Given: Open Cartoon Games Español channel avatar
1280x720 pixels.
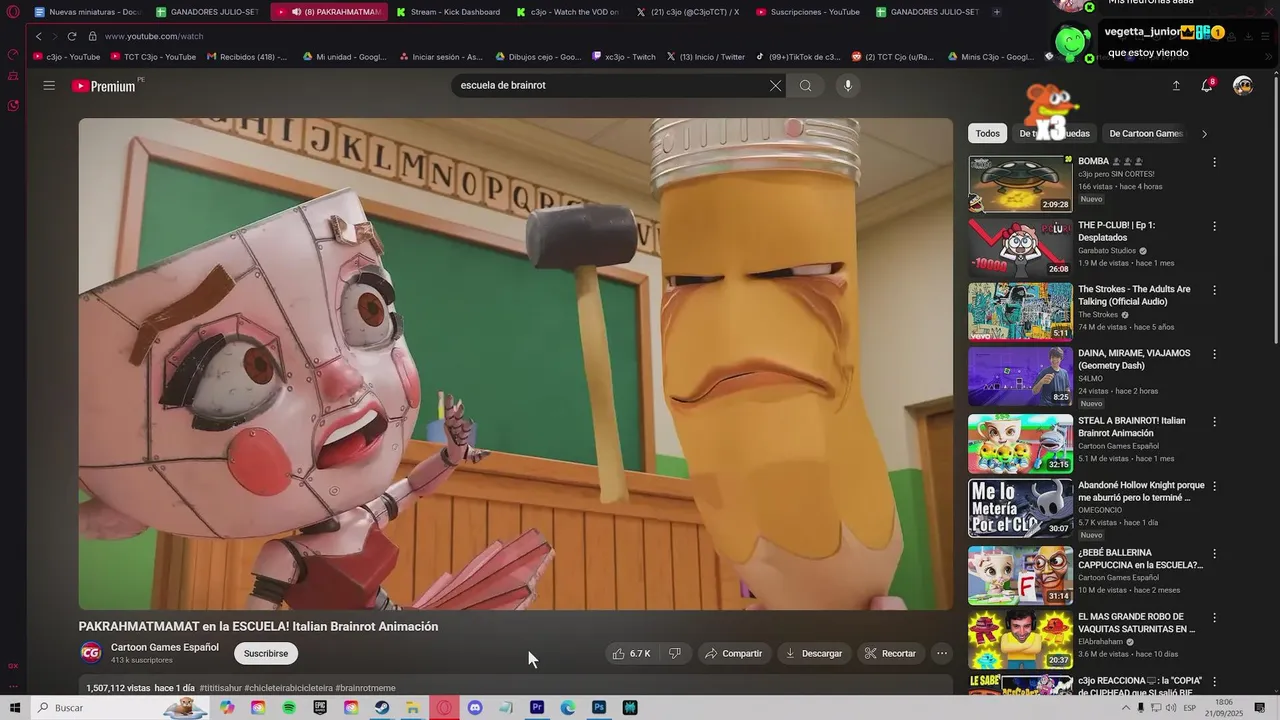Looking at the screenshot, I should click(90, 653).
